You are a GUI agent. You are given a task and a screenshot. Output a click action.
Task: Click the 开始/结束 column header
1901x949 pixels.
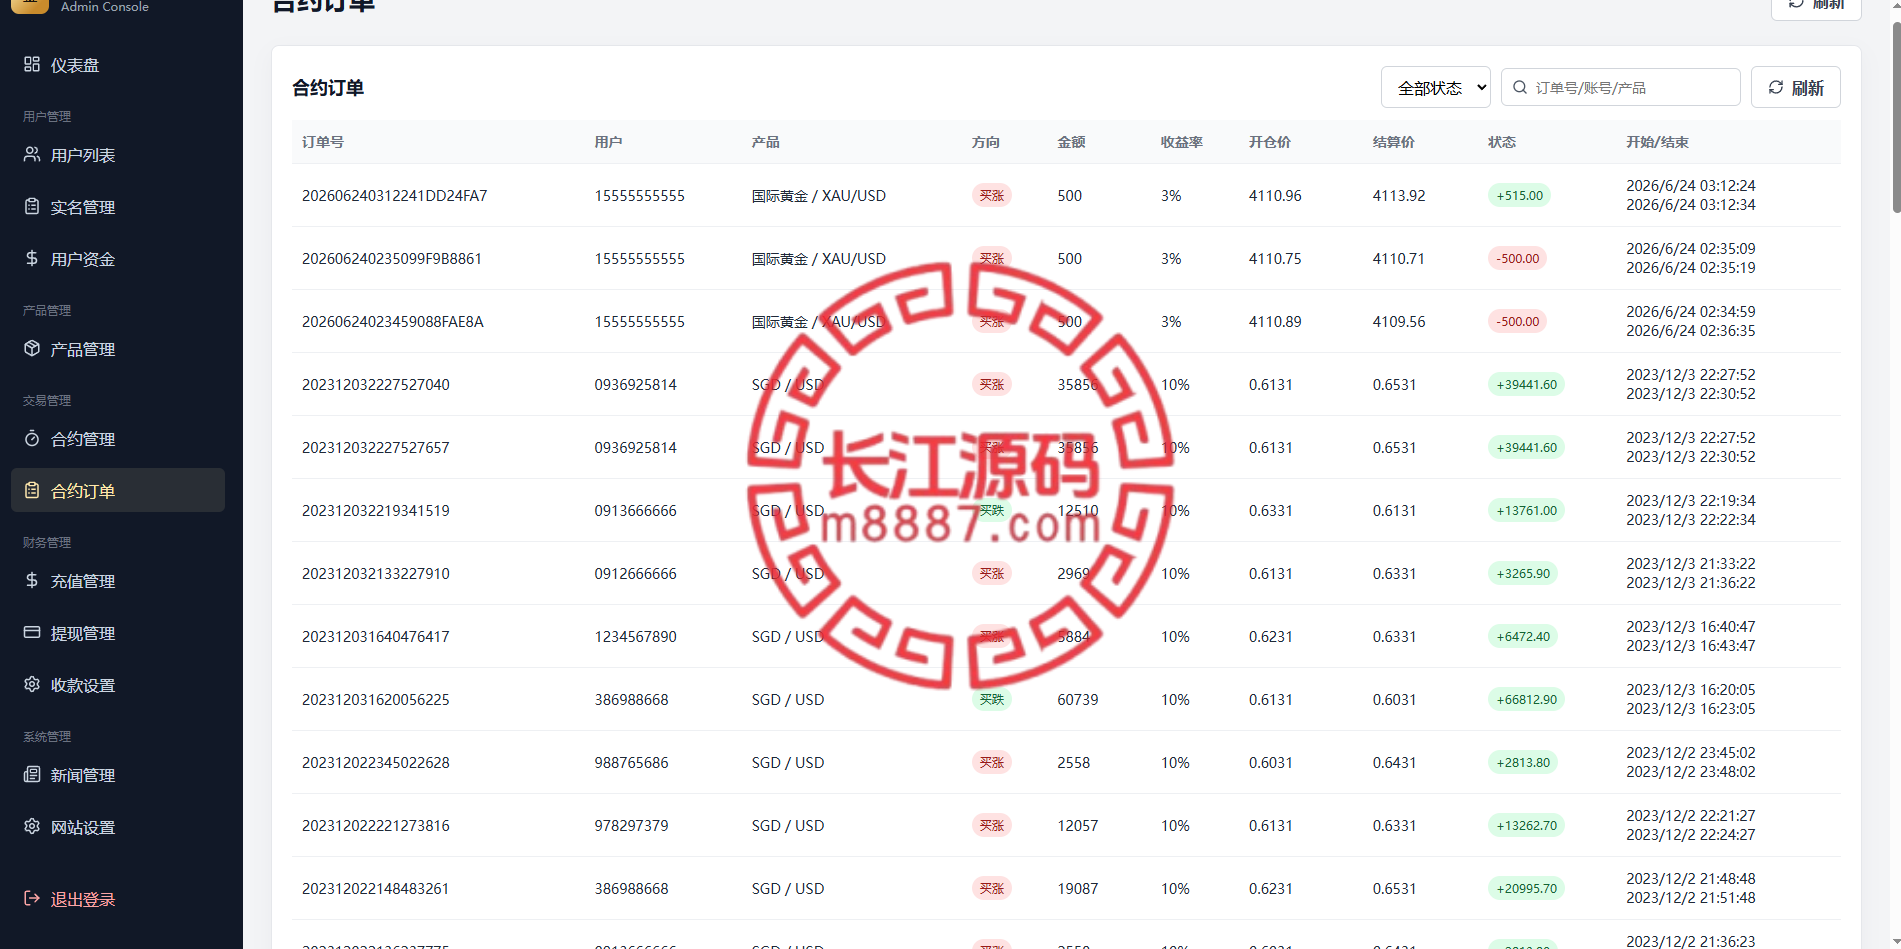pyautogui.click(x=1657, y=142)
